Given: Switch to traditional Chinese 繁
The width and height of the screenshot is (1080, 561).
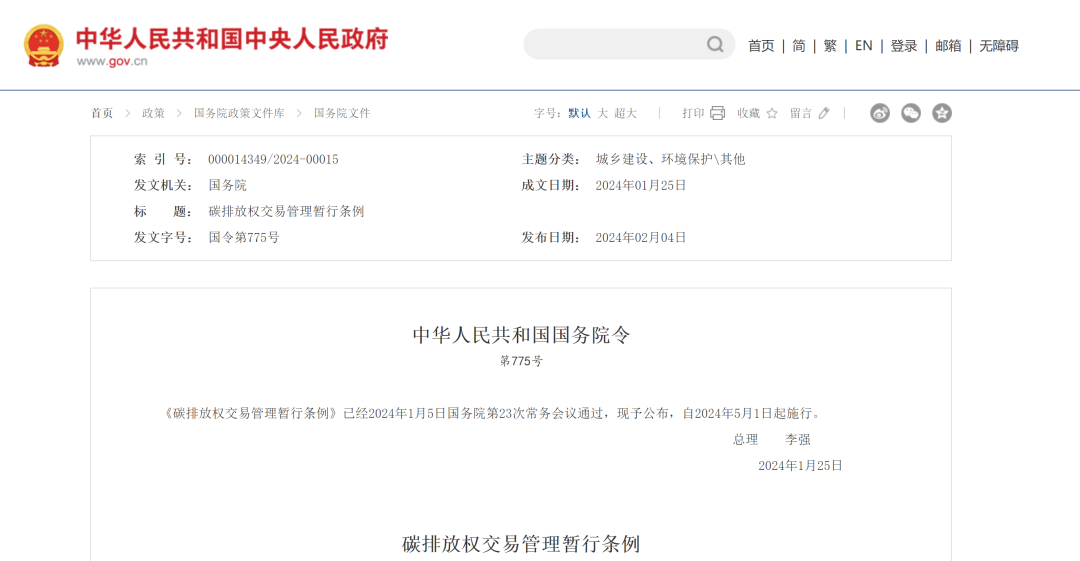Looking at the screenshot, I should [830, 46].
